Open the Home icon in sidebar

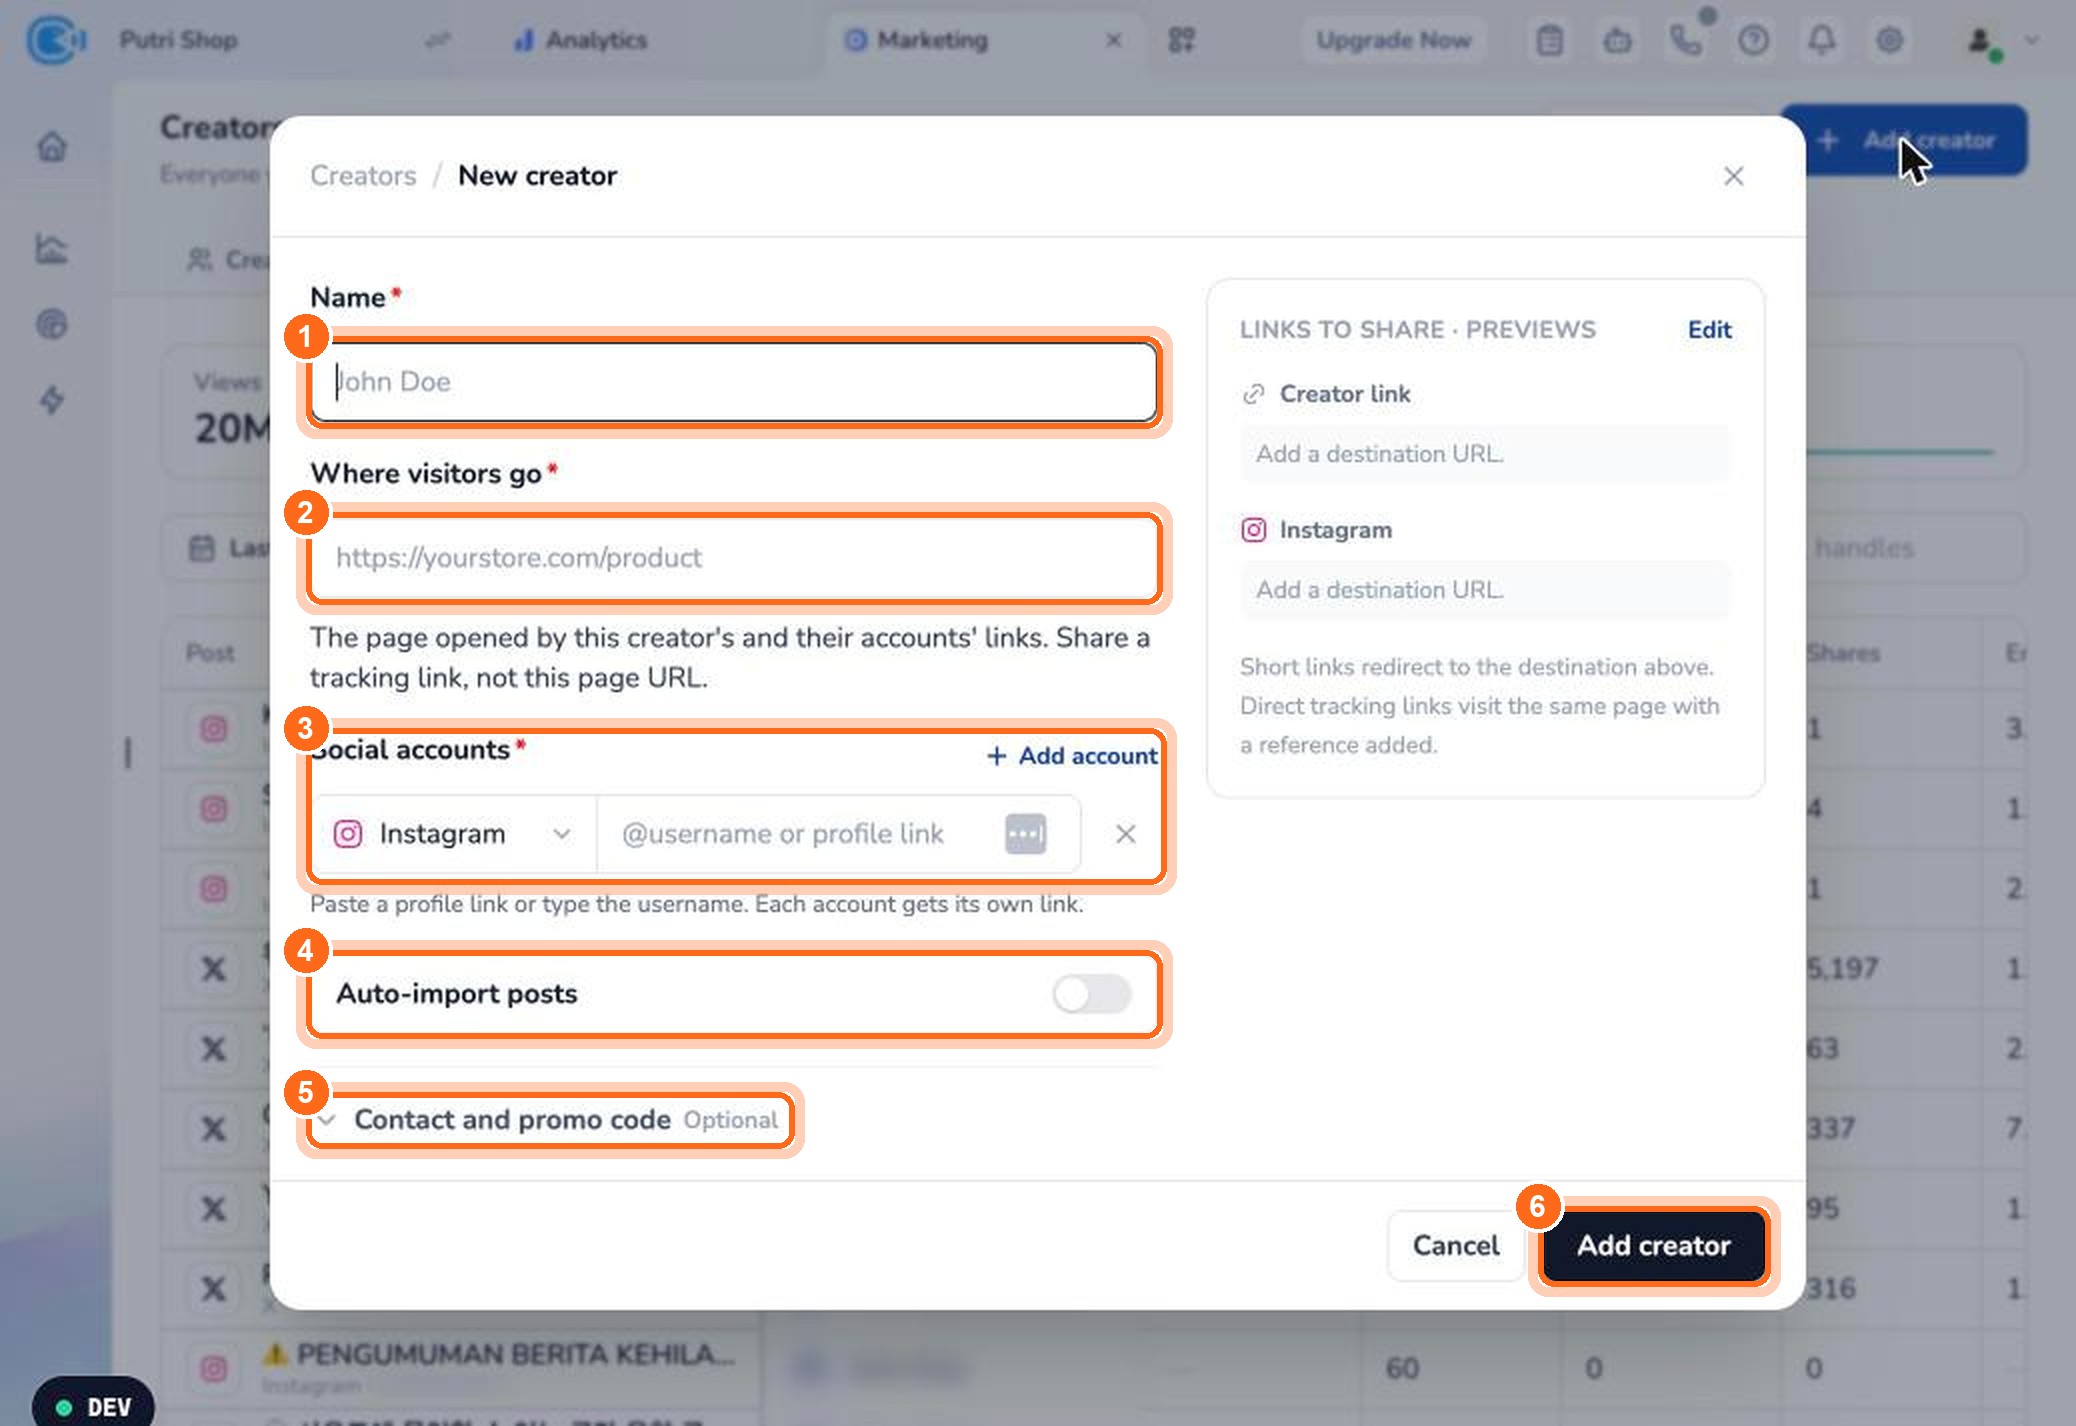coord(52,147)
